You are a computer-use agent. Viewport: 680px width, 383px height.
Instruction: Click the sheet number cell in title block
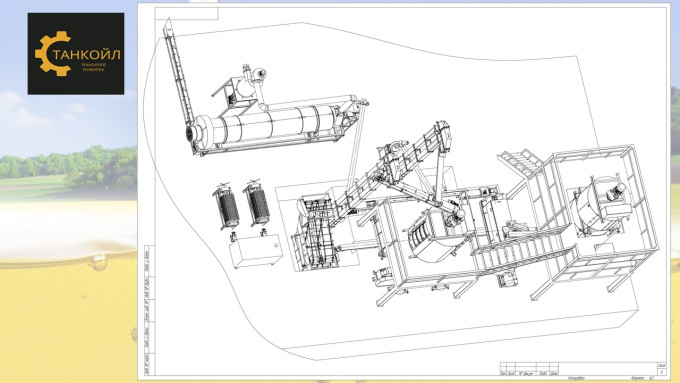pos(662,372)
